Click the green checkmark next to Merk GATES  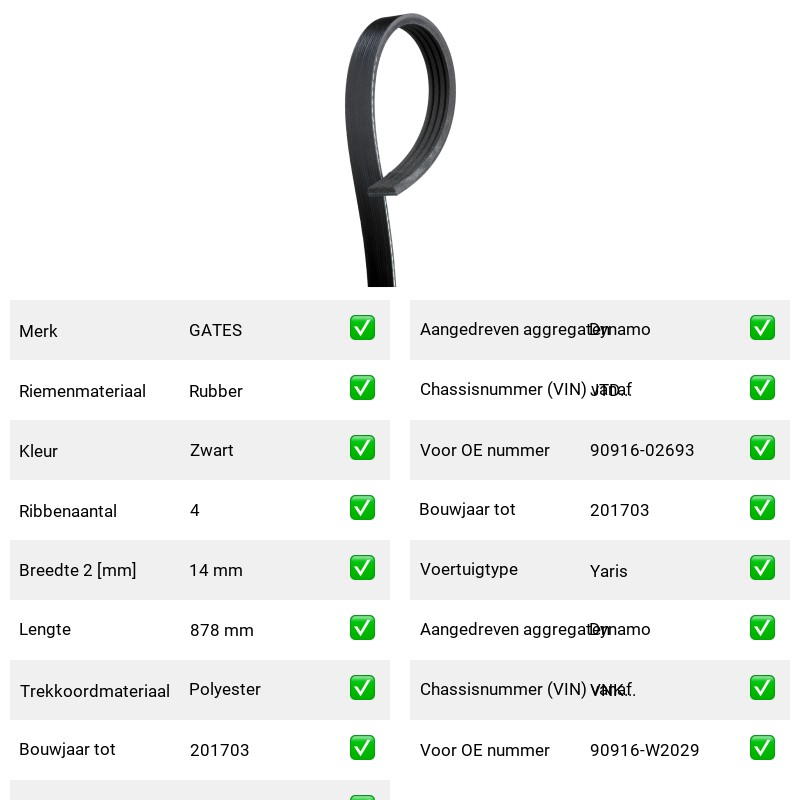pyautogui.click(x=362, y=328)
